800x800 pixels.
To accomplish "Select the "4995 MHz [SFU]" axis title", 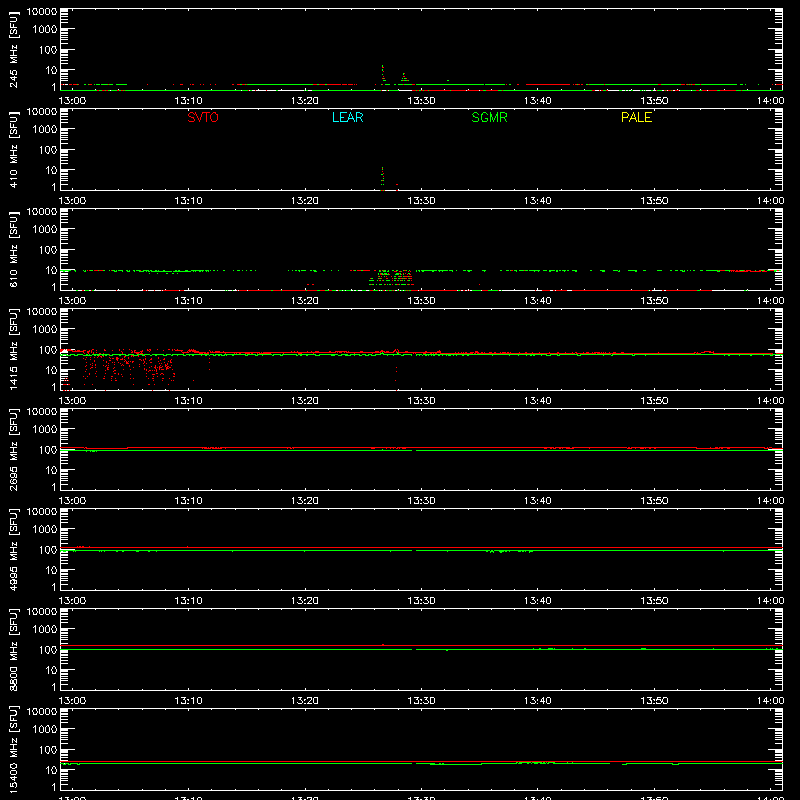I will tap(13, 549).
